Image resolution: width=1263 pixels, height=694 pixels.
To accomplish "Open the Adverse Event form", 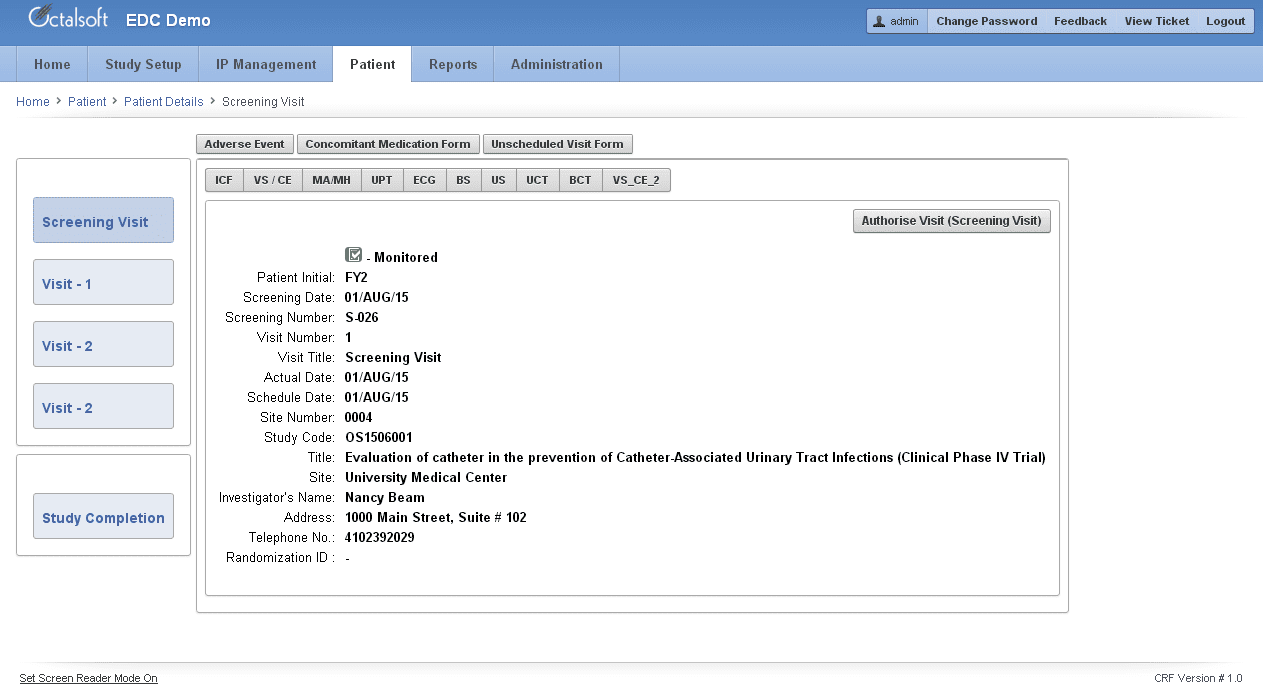I will (x=244, y=144).
